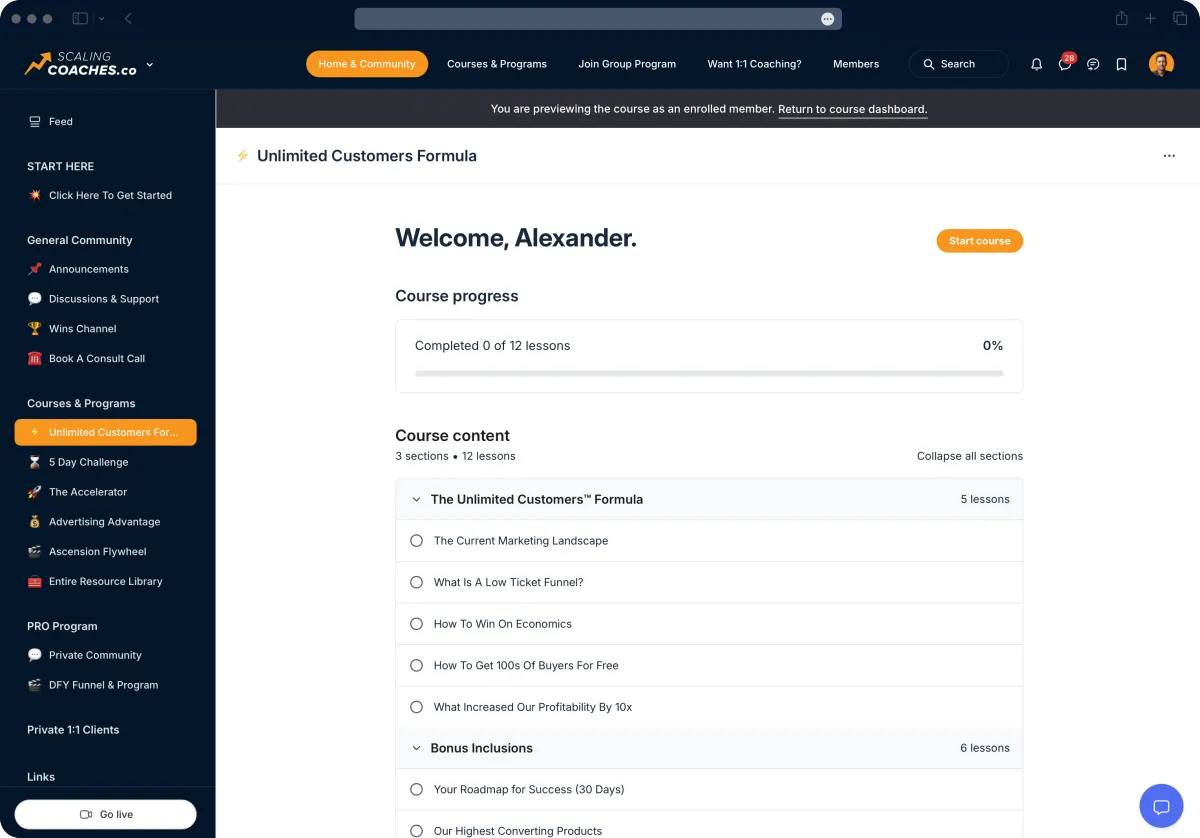Click the speech bubble icon beside Private Community
Viewport: 1200px width, 838px height.
pos(35,655)
